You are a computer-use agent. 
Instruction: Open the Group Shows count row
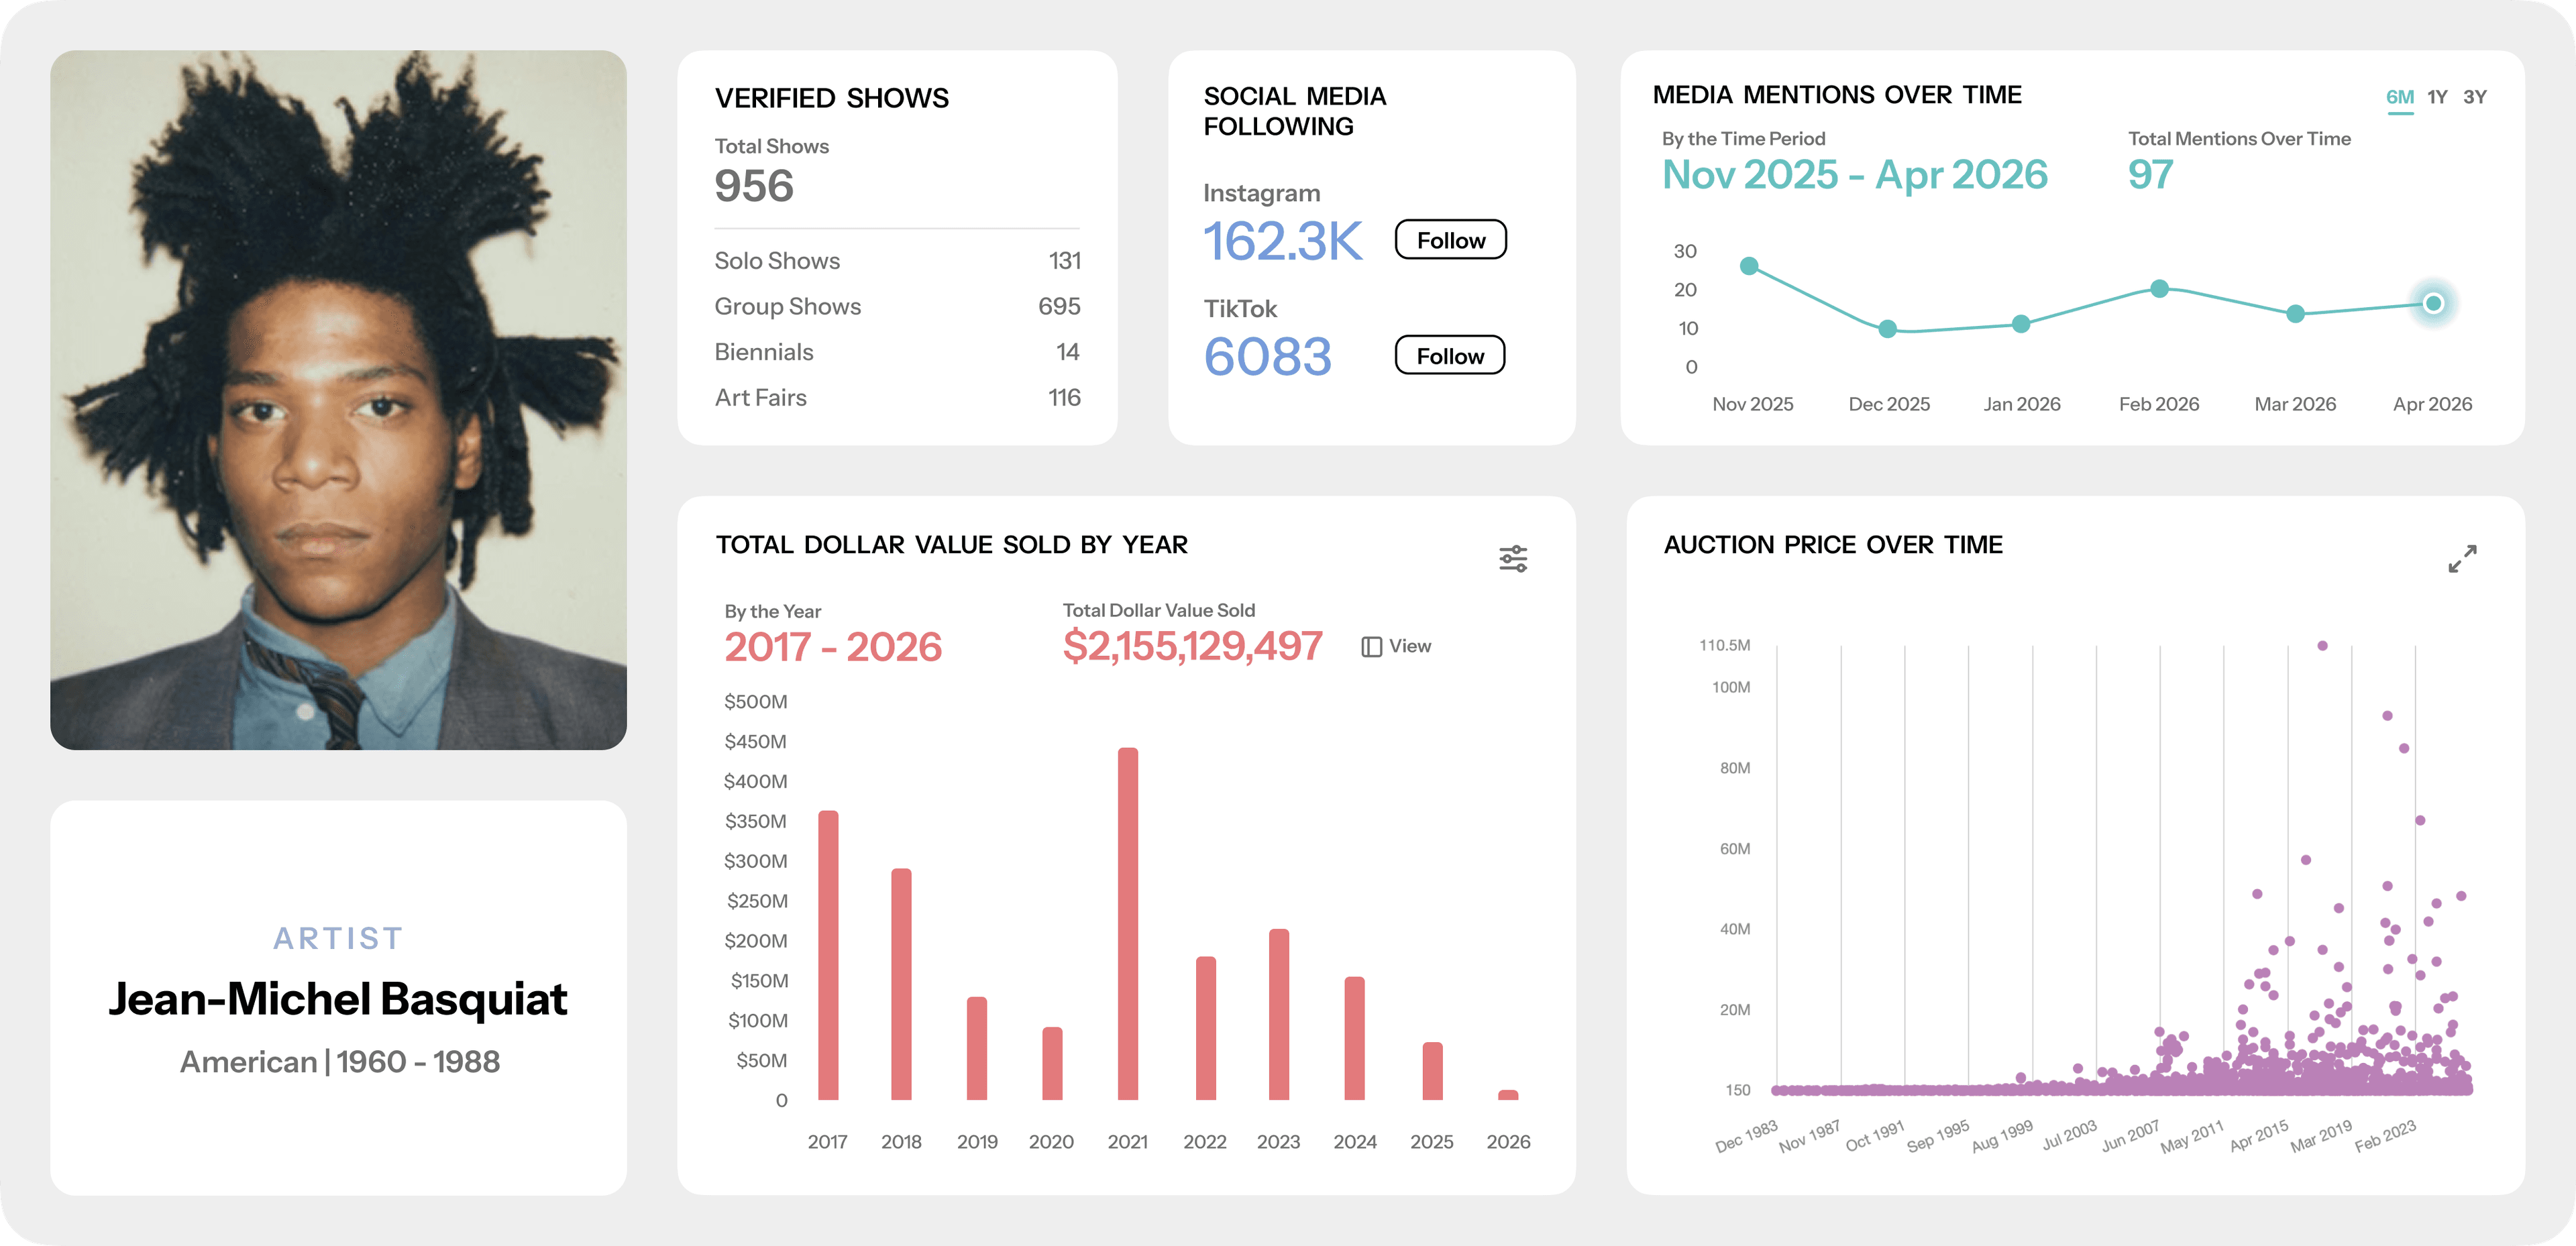click(897, 307)
